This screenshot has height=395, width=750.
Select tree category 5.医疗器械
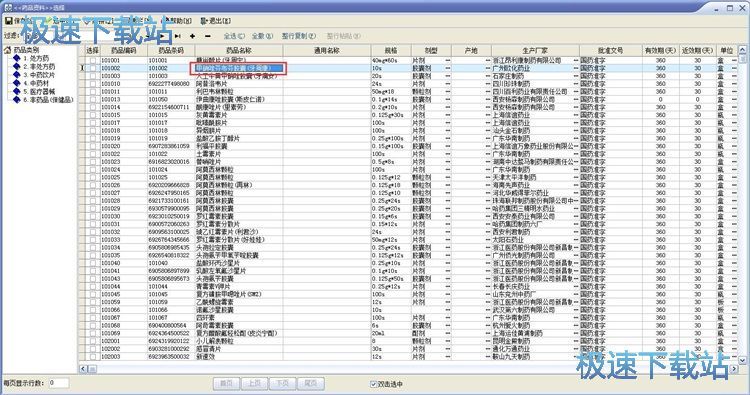pyautogui.click(x=39, y=91)
